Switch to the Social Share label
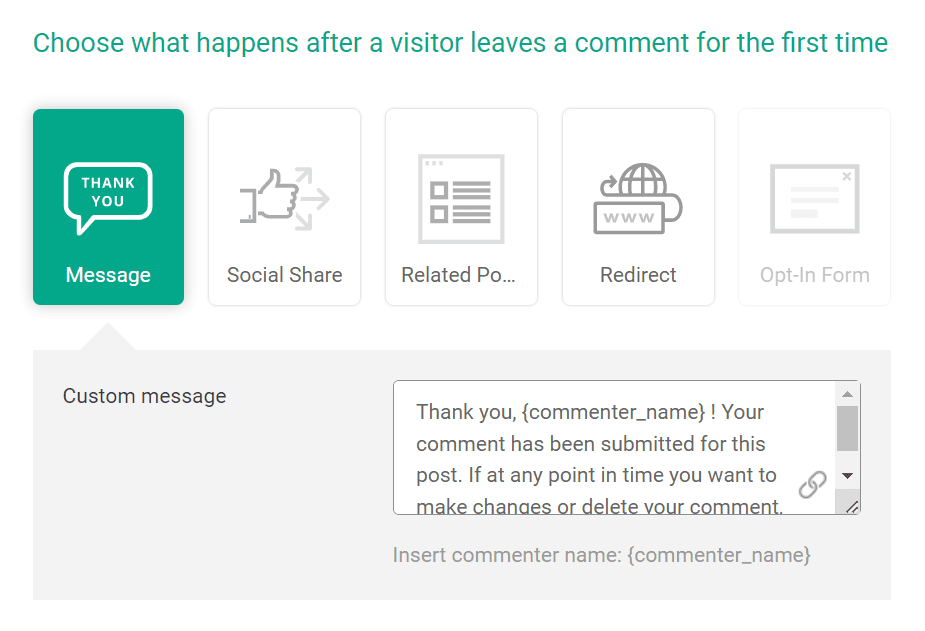 [x=284, y=275]
